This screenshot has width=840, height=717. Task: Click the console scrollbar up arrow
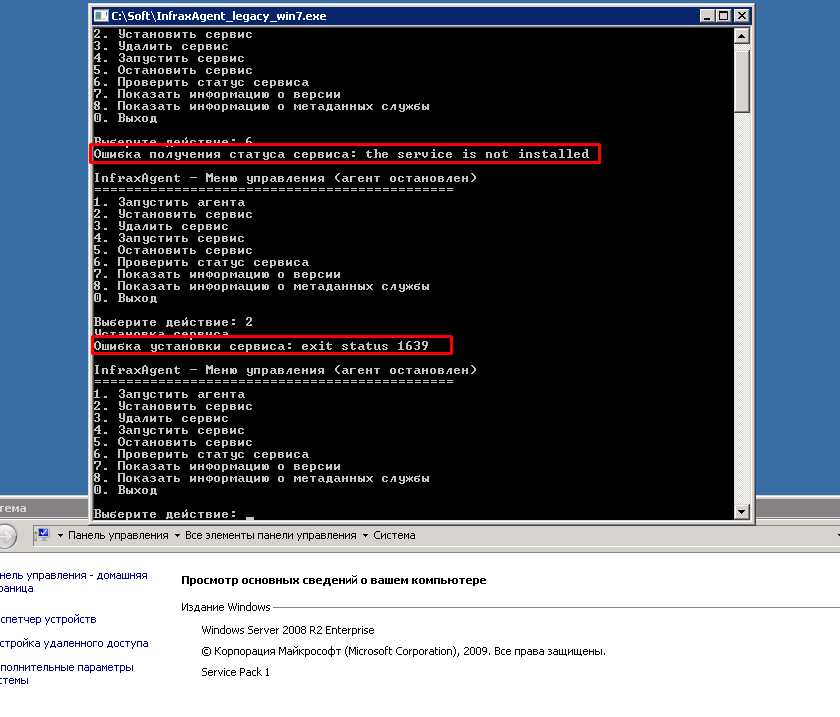pos(742,36)
